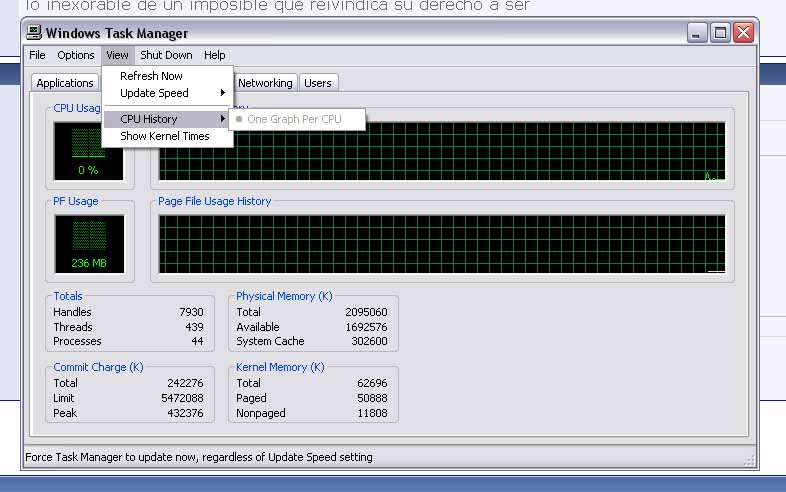Maximize the Windows Task Manager window
The height and width of the screenshot is (492, 786).
[x=720, y=33]
